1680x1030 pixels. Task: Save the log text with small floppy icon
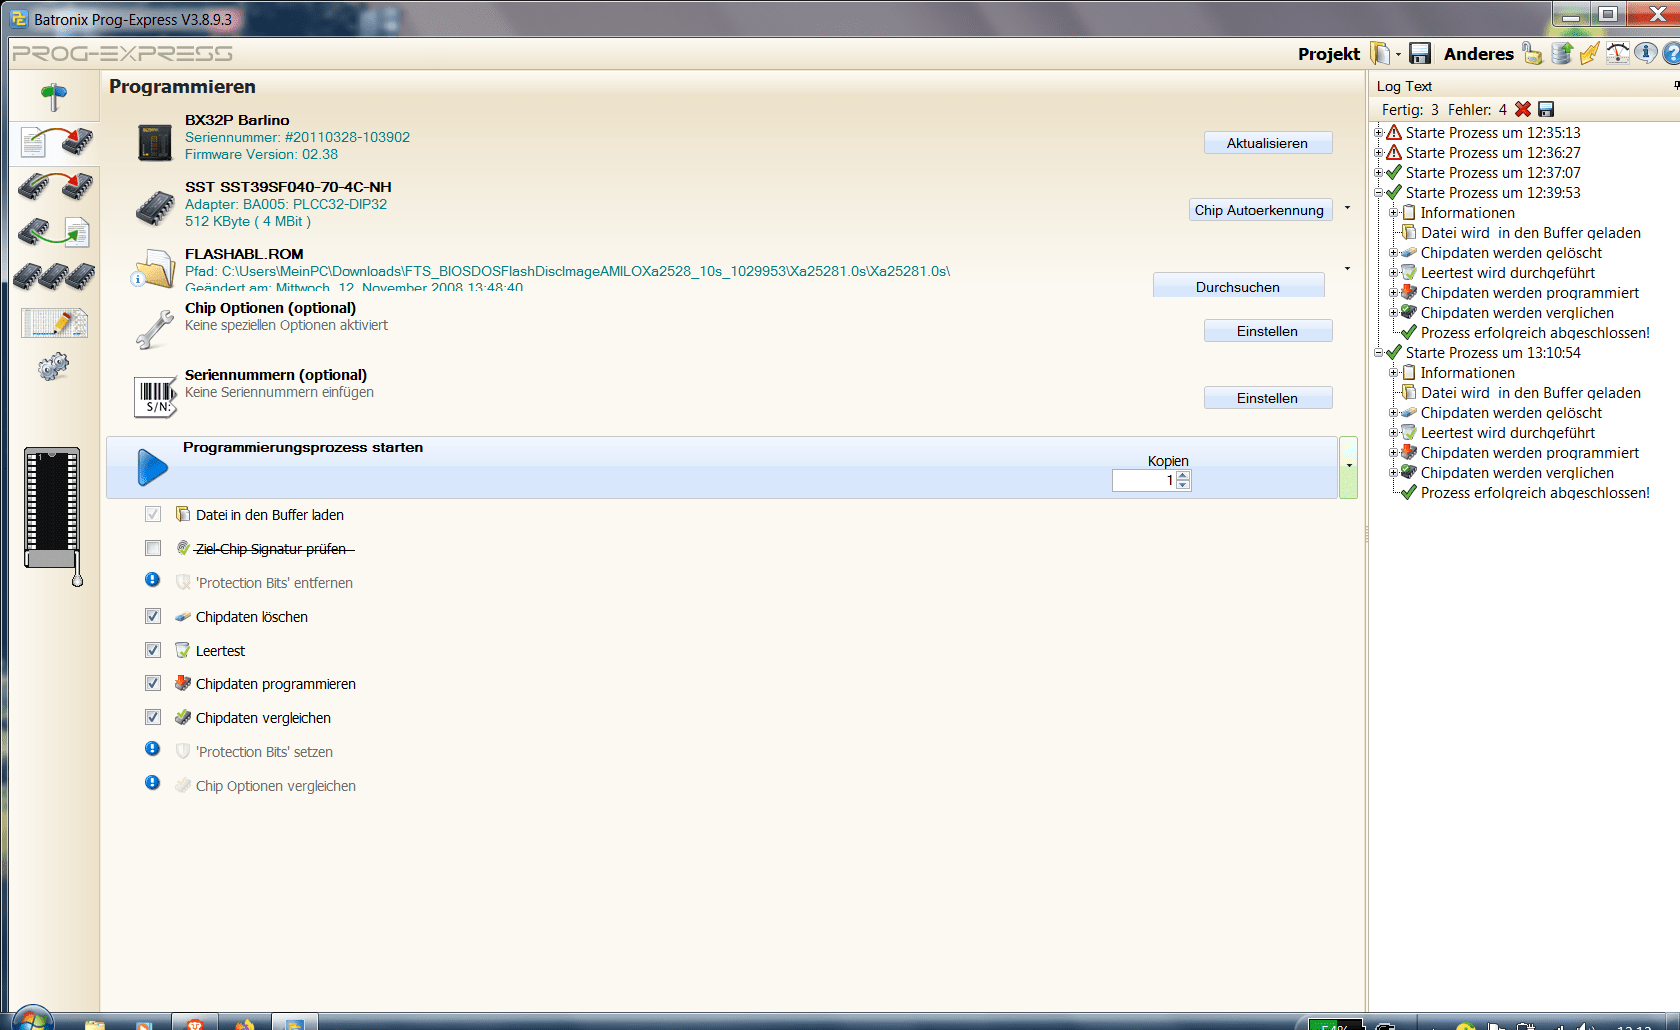1546,109
